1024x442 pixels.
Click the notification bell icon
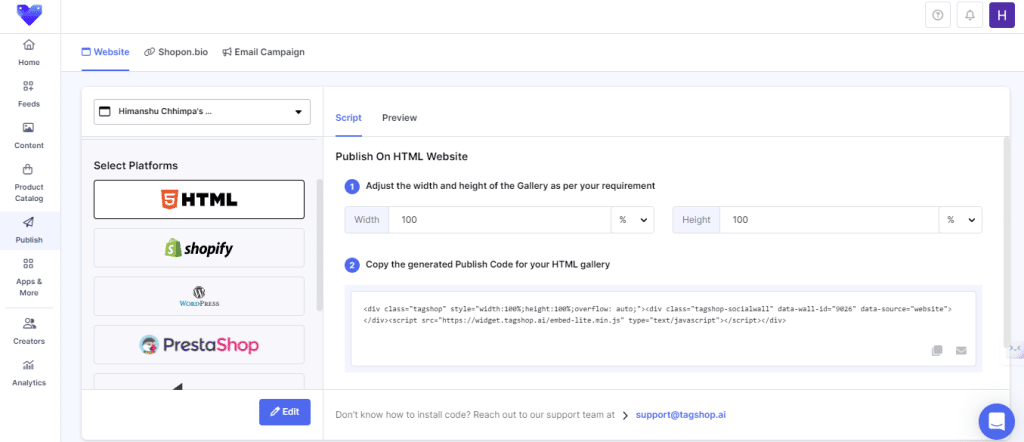(x=968, y=15)
